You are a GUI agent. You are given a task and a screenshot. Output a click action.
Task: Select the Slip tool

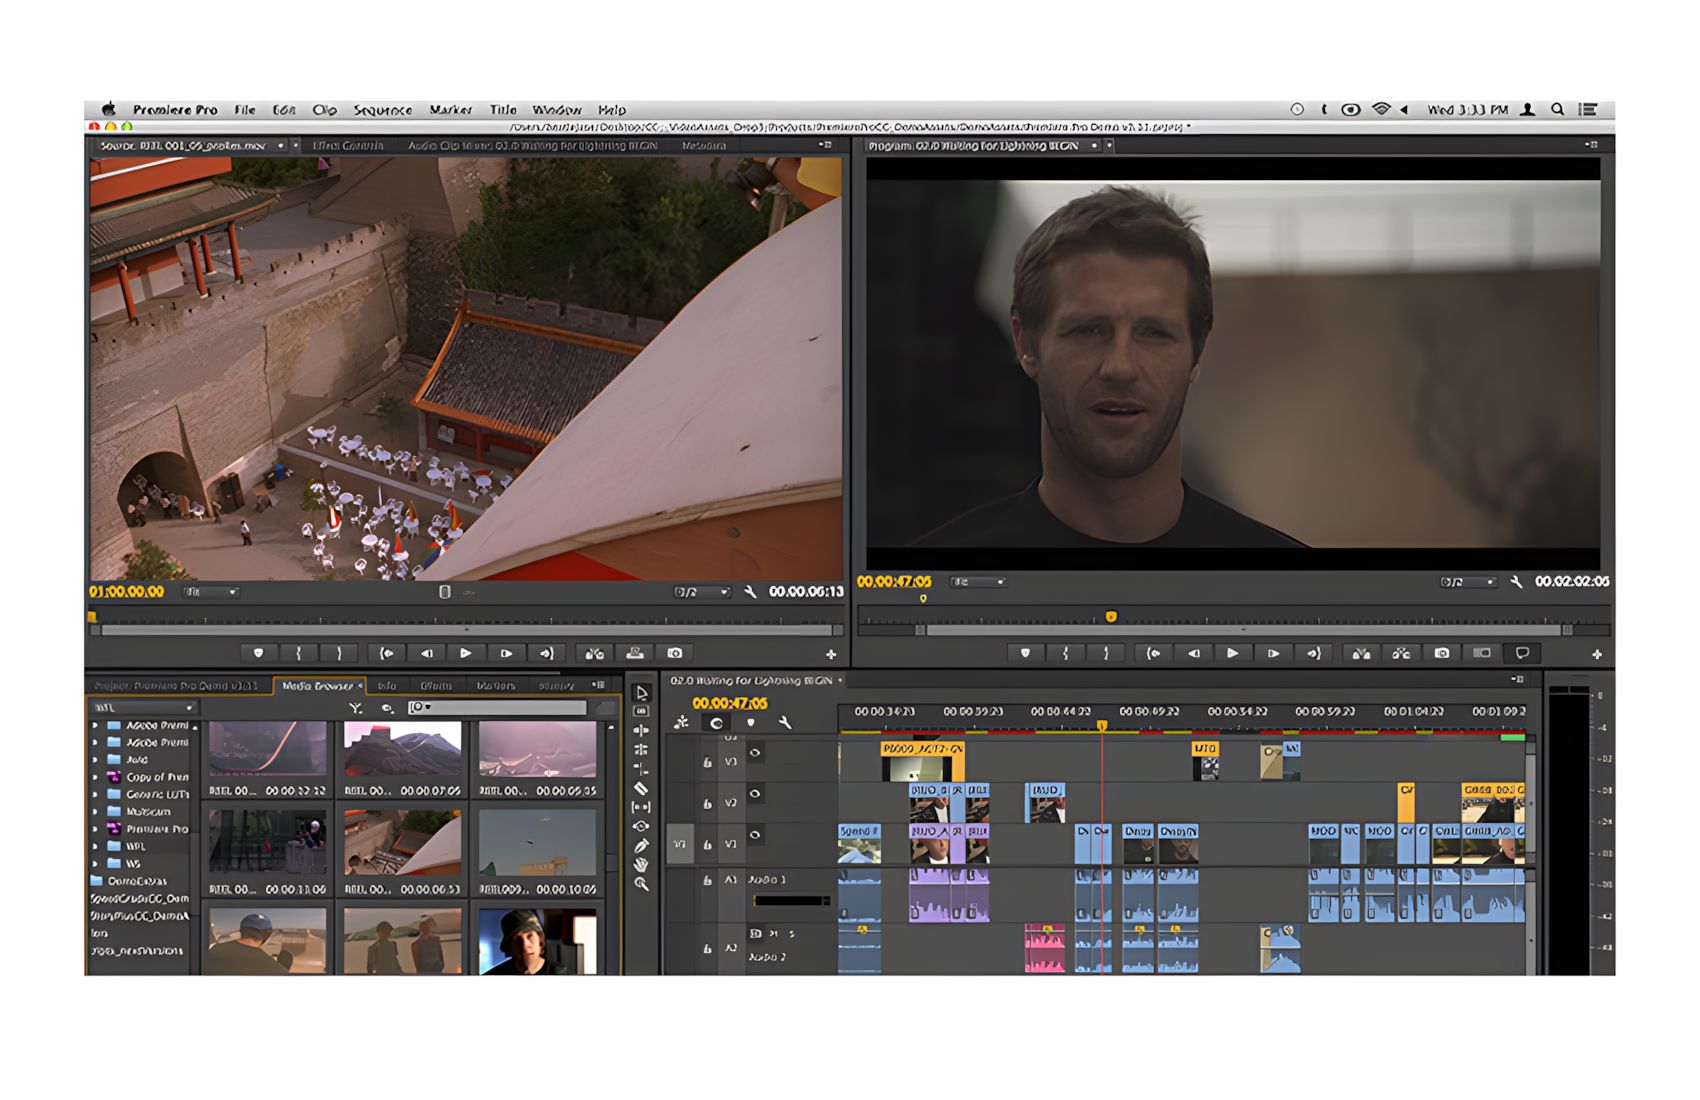click(642, 807)
